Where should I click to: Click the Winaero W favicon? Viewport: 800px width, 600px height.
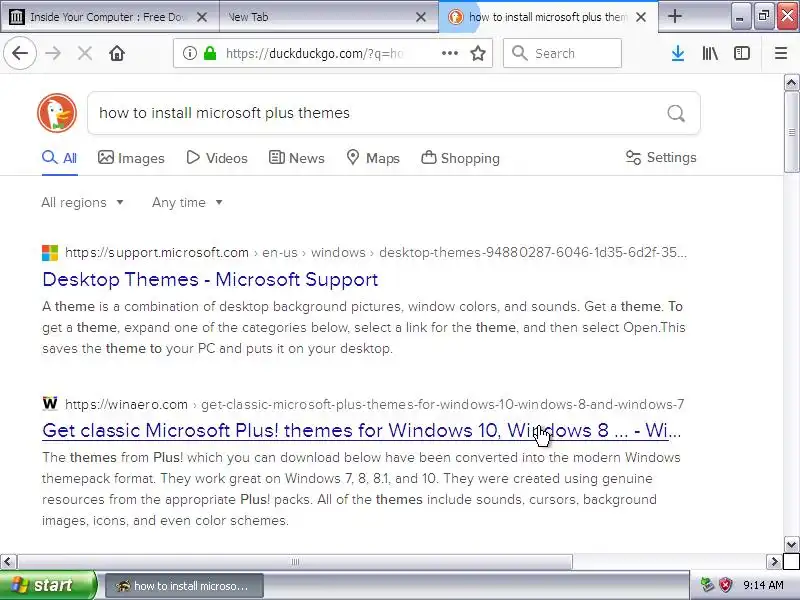coord(50,404)
